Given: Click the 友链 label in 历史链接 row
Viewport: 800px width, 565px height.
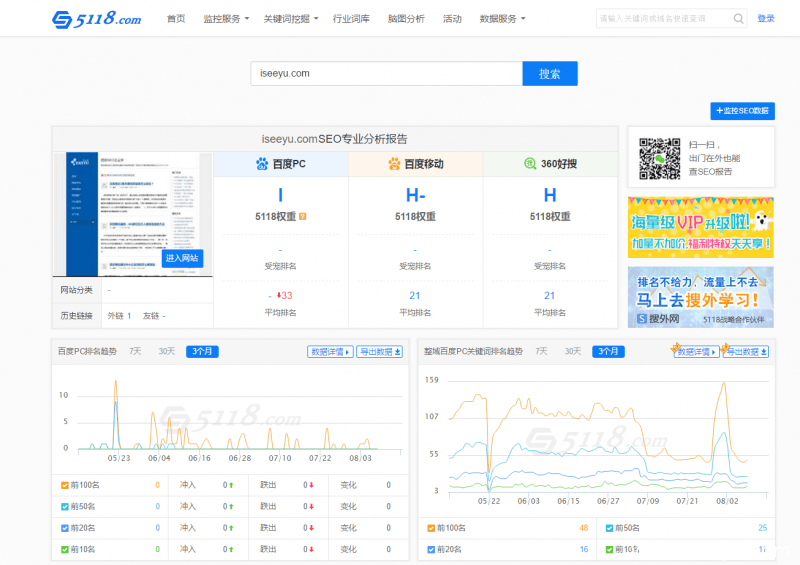Looking at the screenshot, I should click(x=151, y=316).
